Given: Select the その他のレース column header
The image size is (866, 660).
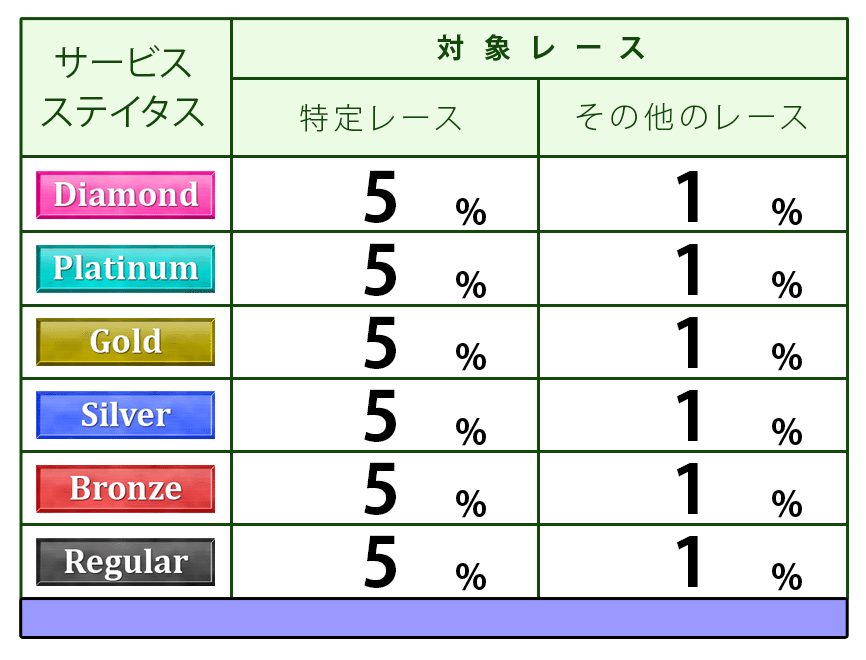Looking at the screenshot, I should [692, 118].
